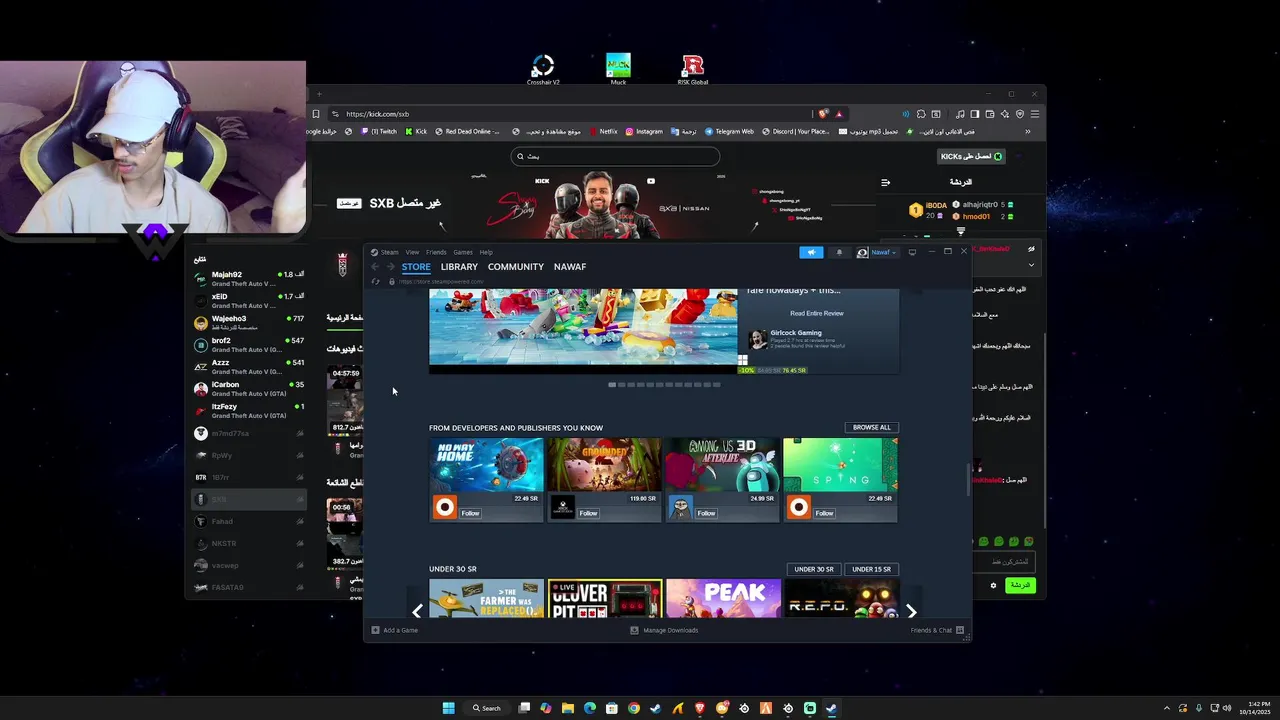Click the taskbar Search box
The image size is (1280, 720).
(487, 708)
